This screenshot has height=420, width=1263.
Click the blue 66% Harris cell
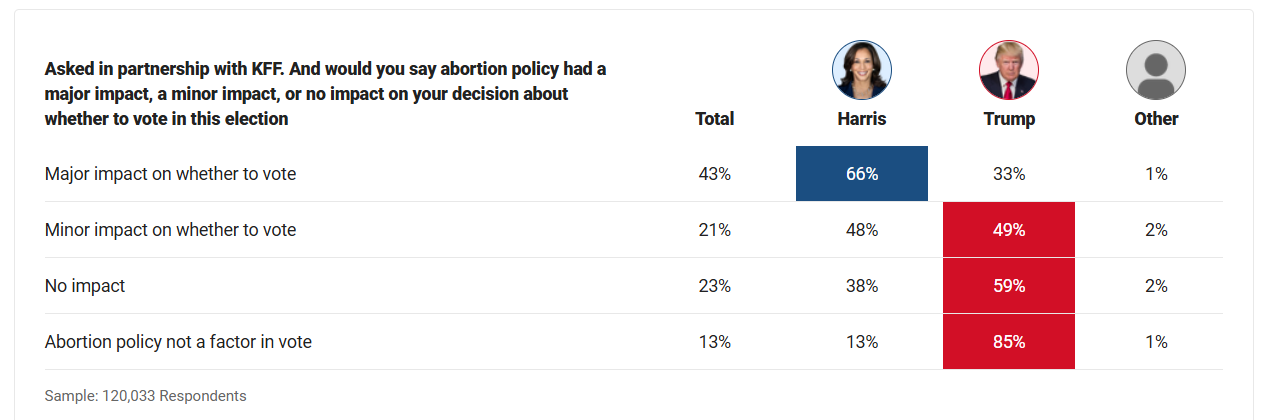(x=861, y=174)
